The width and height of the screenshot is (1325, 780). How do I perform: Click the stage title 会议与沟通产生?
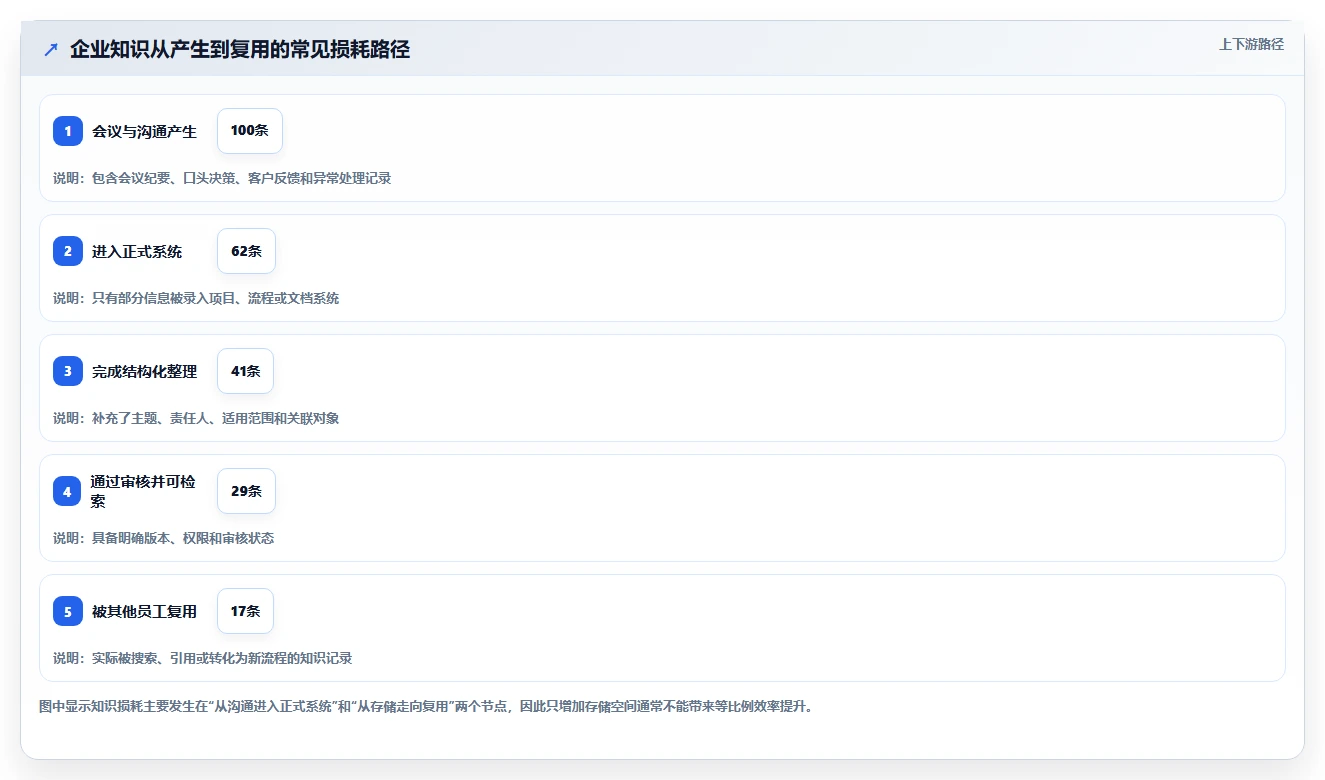click(x=145, y=131)
